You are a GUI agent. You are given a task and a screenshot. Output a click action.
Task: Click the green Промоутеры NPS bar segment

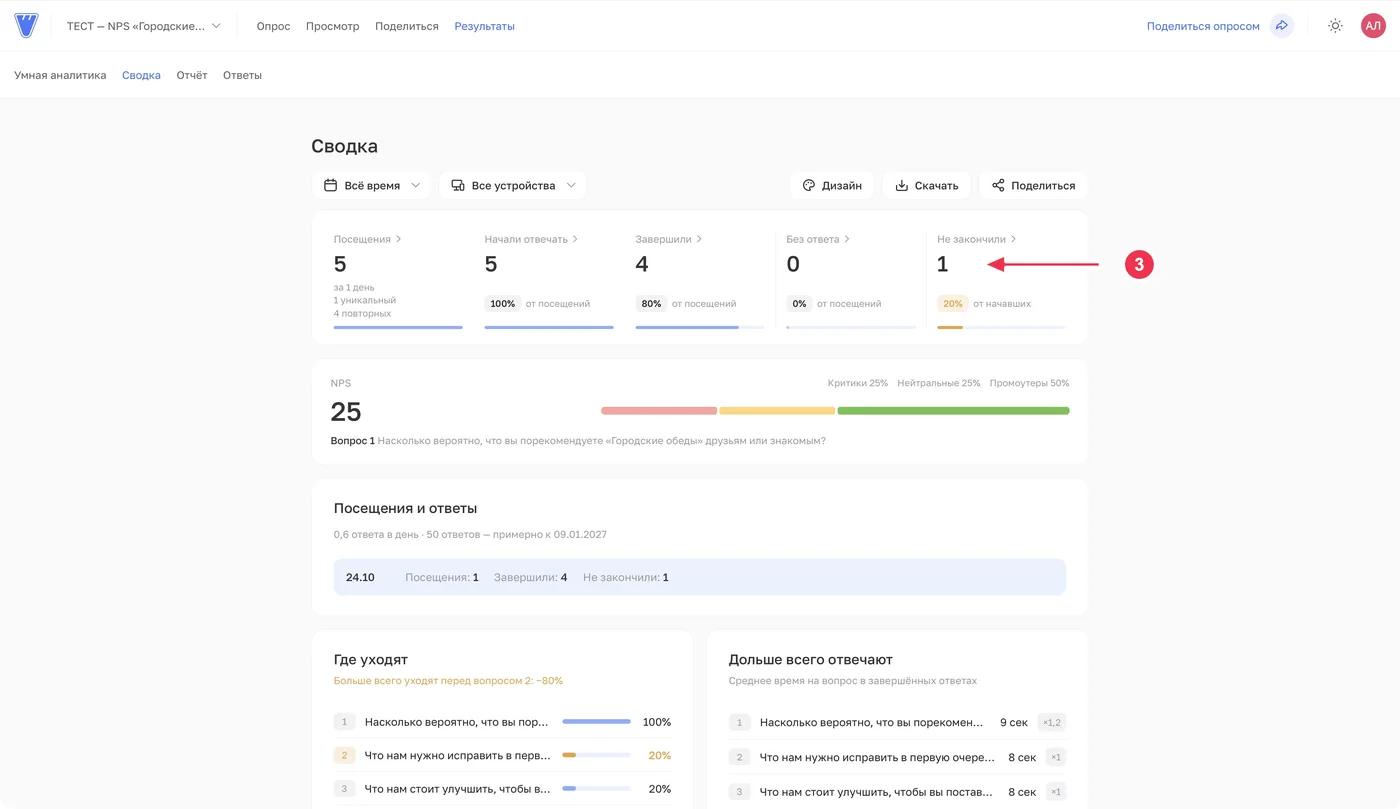953,411
